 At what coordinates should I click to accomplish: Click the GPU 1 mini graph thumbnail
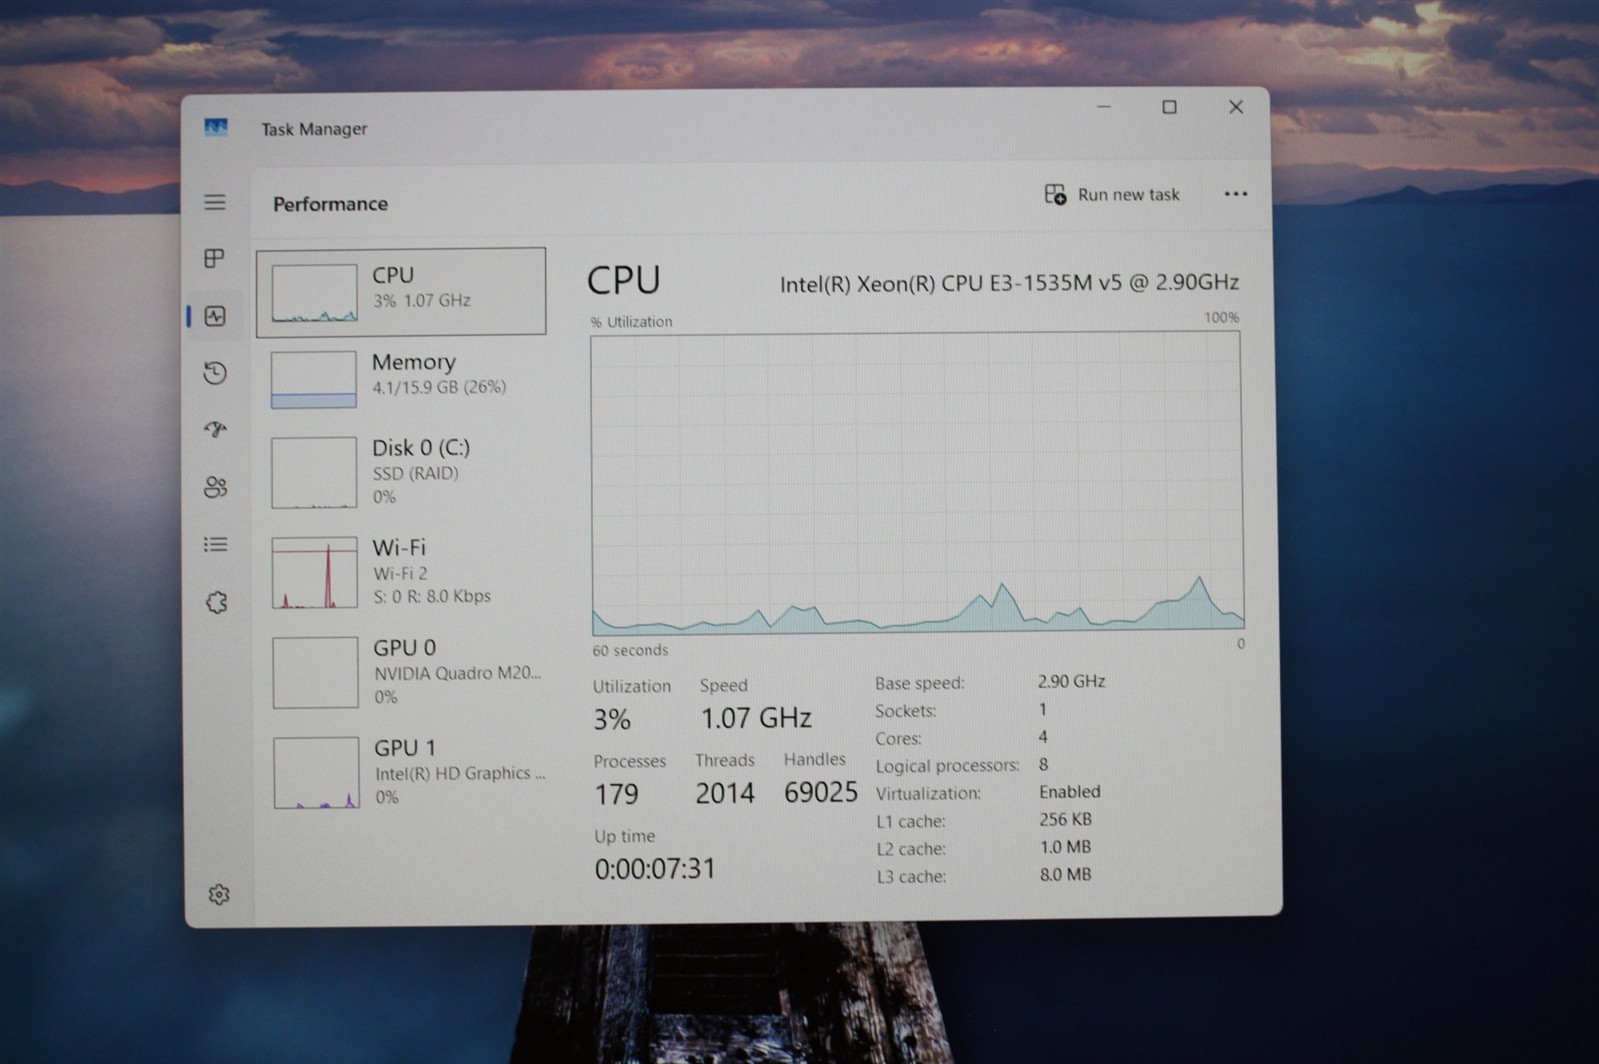pyautogui.click(x=316, y=772)
